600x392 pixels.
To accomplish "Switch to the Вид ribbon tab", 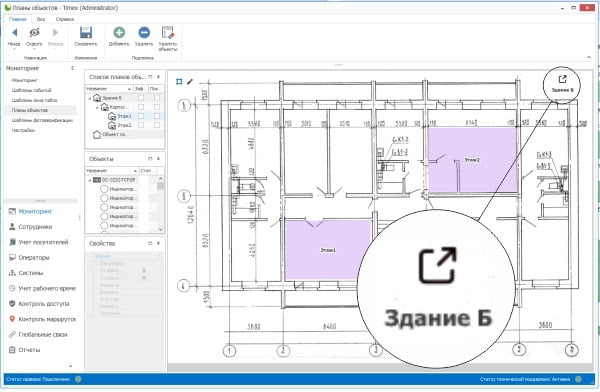I will click(41, 19).
